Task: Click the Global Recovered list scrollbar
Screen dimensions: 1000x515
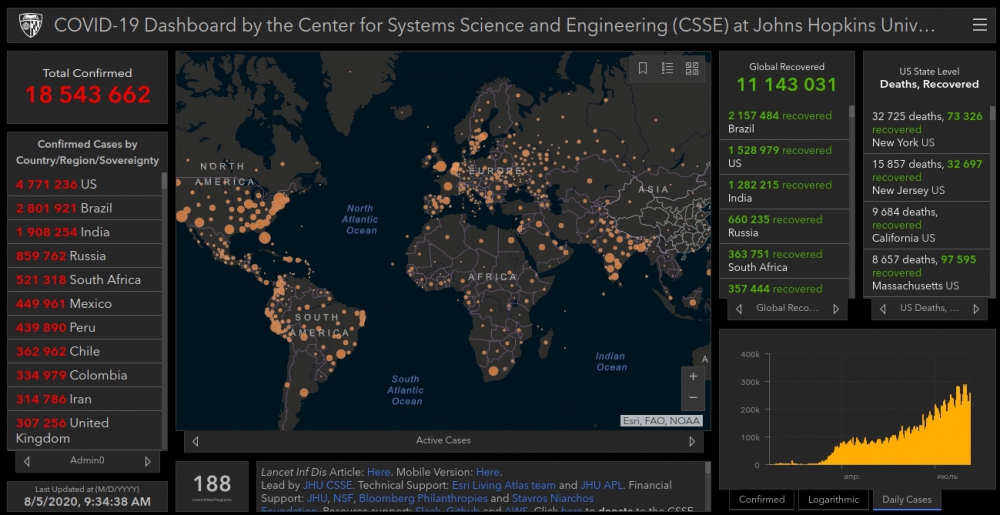Action: (x=852, y=200)
